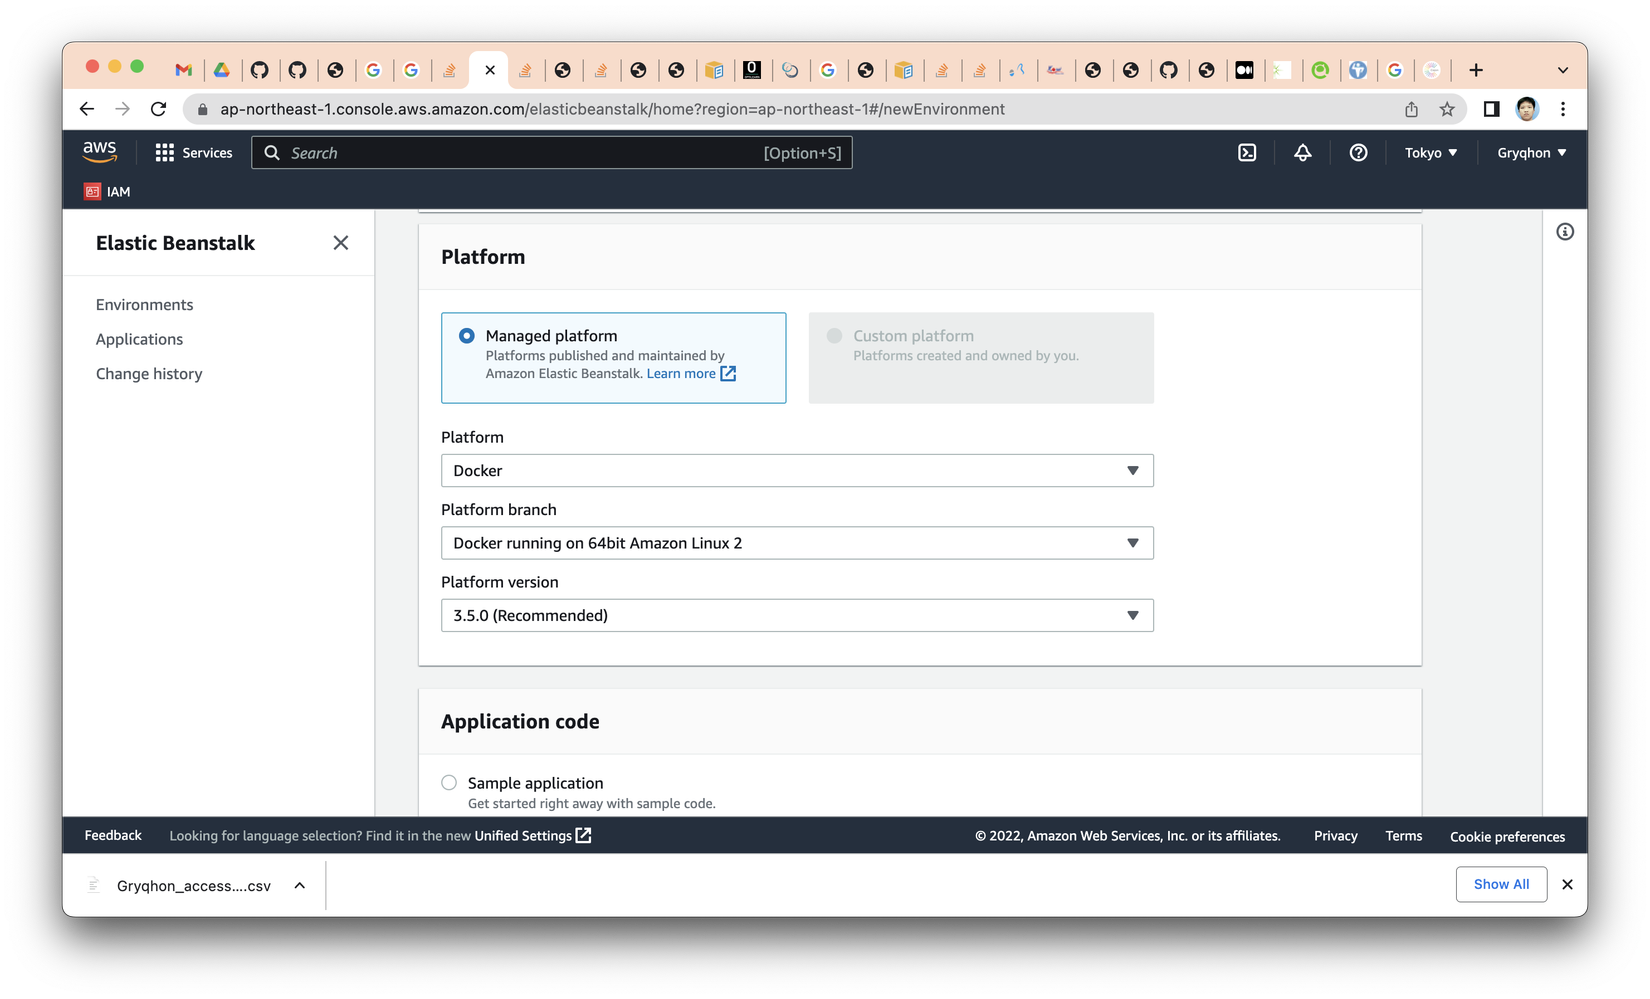
Task: Open the AWS notifications bell
Action: point(1302,153)
